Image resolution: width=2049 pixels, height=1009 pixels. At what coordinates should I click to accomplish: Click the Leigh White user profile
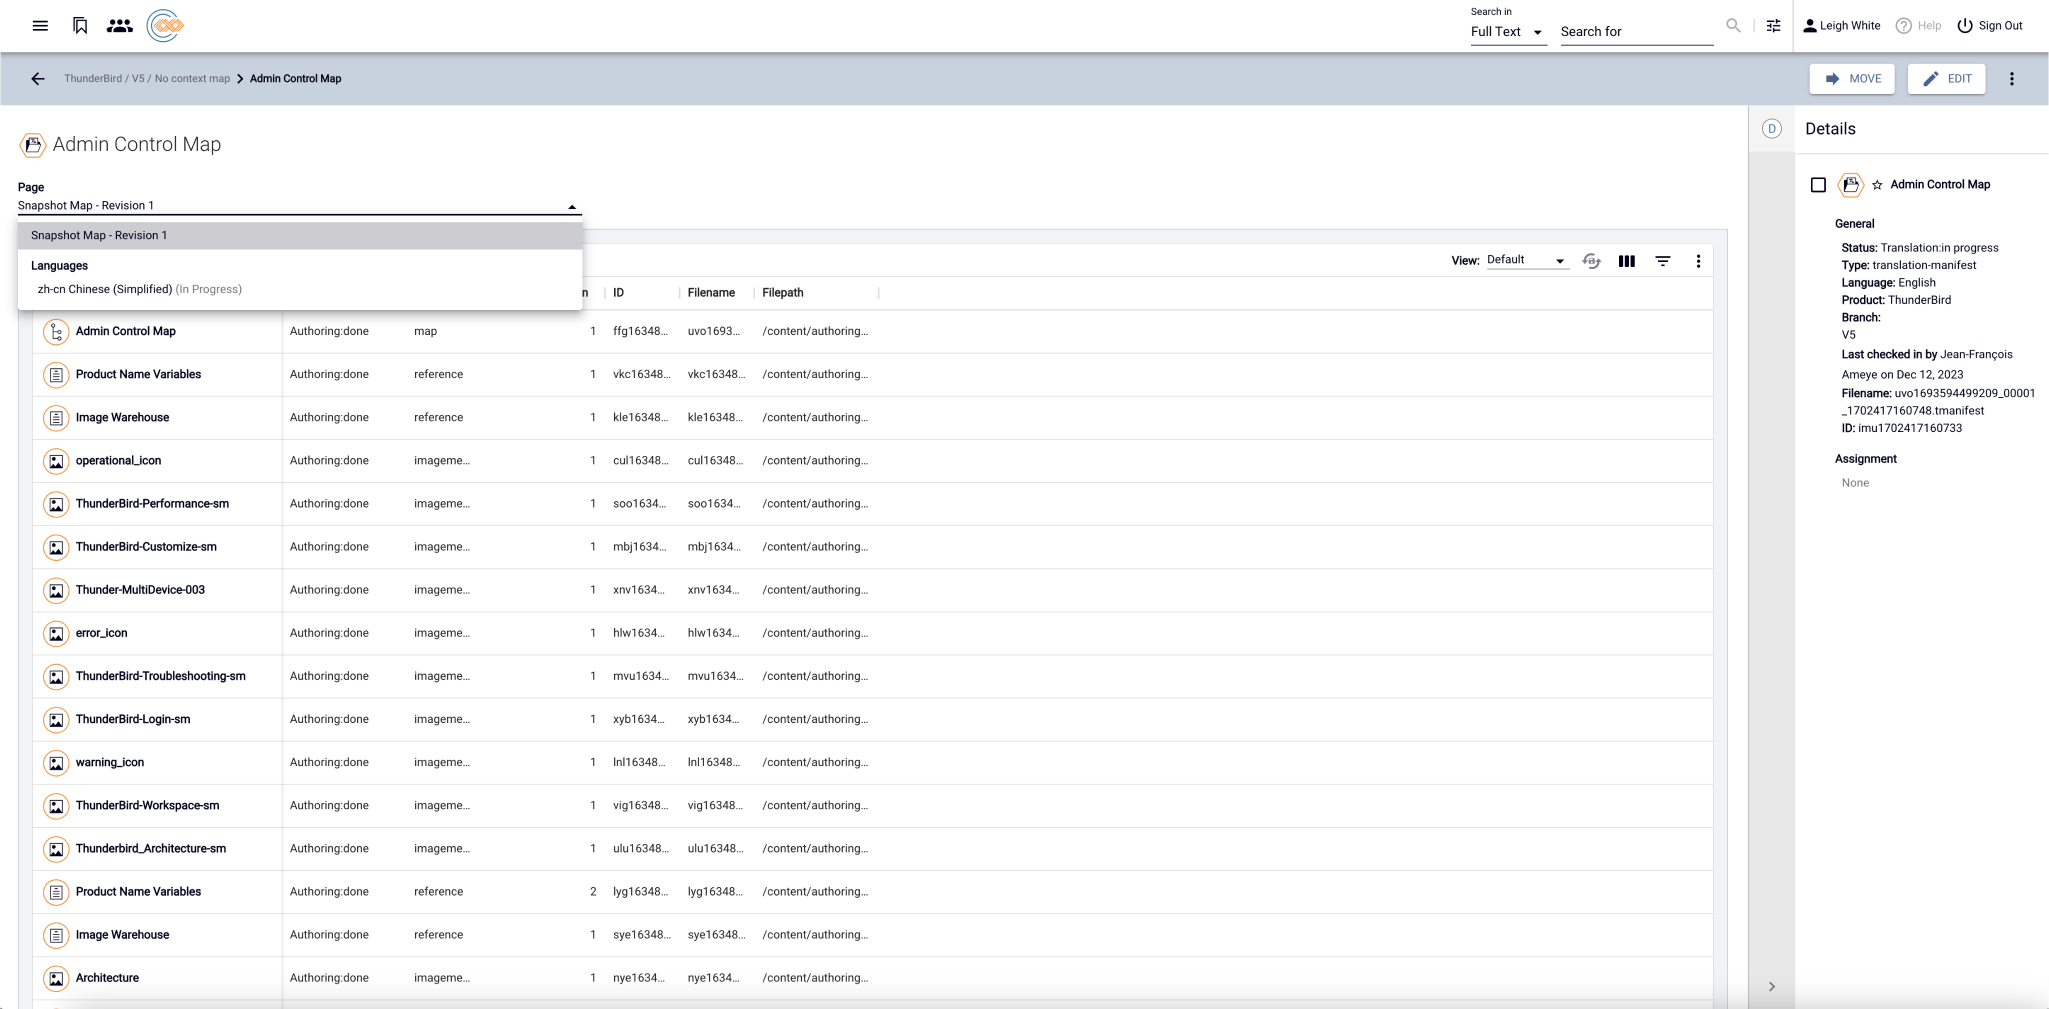[1841, 26]
